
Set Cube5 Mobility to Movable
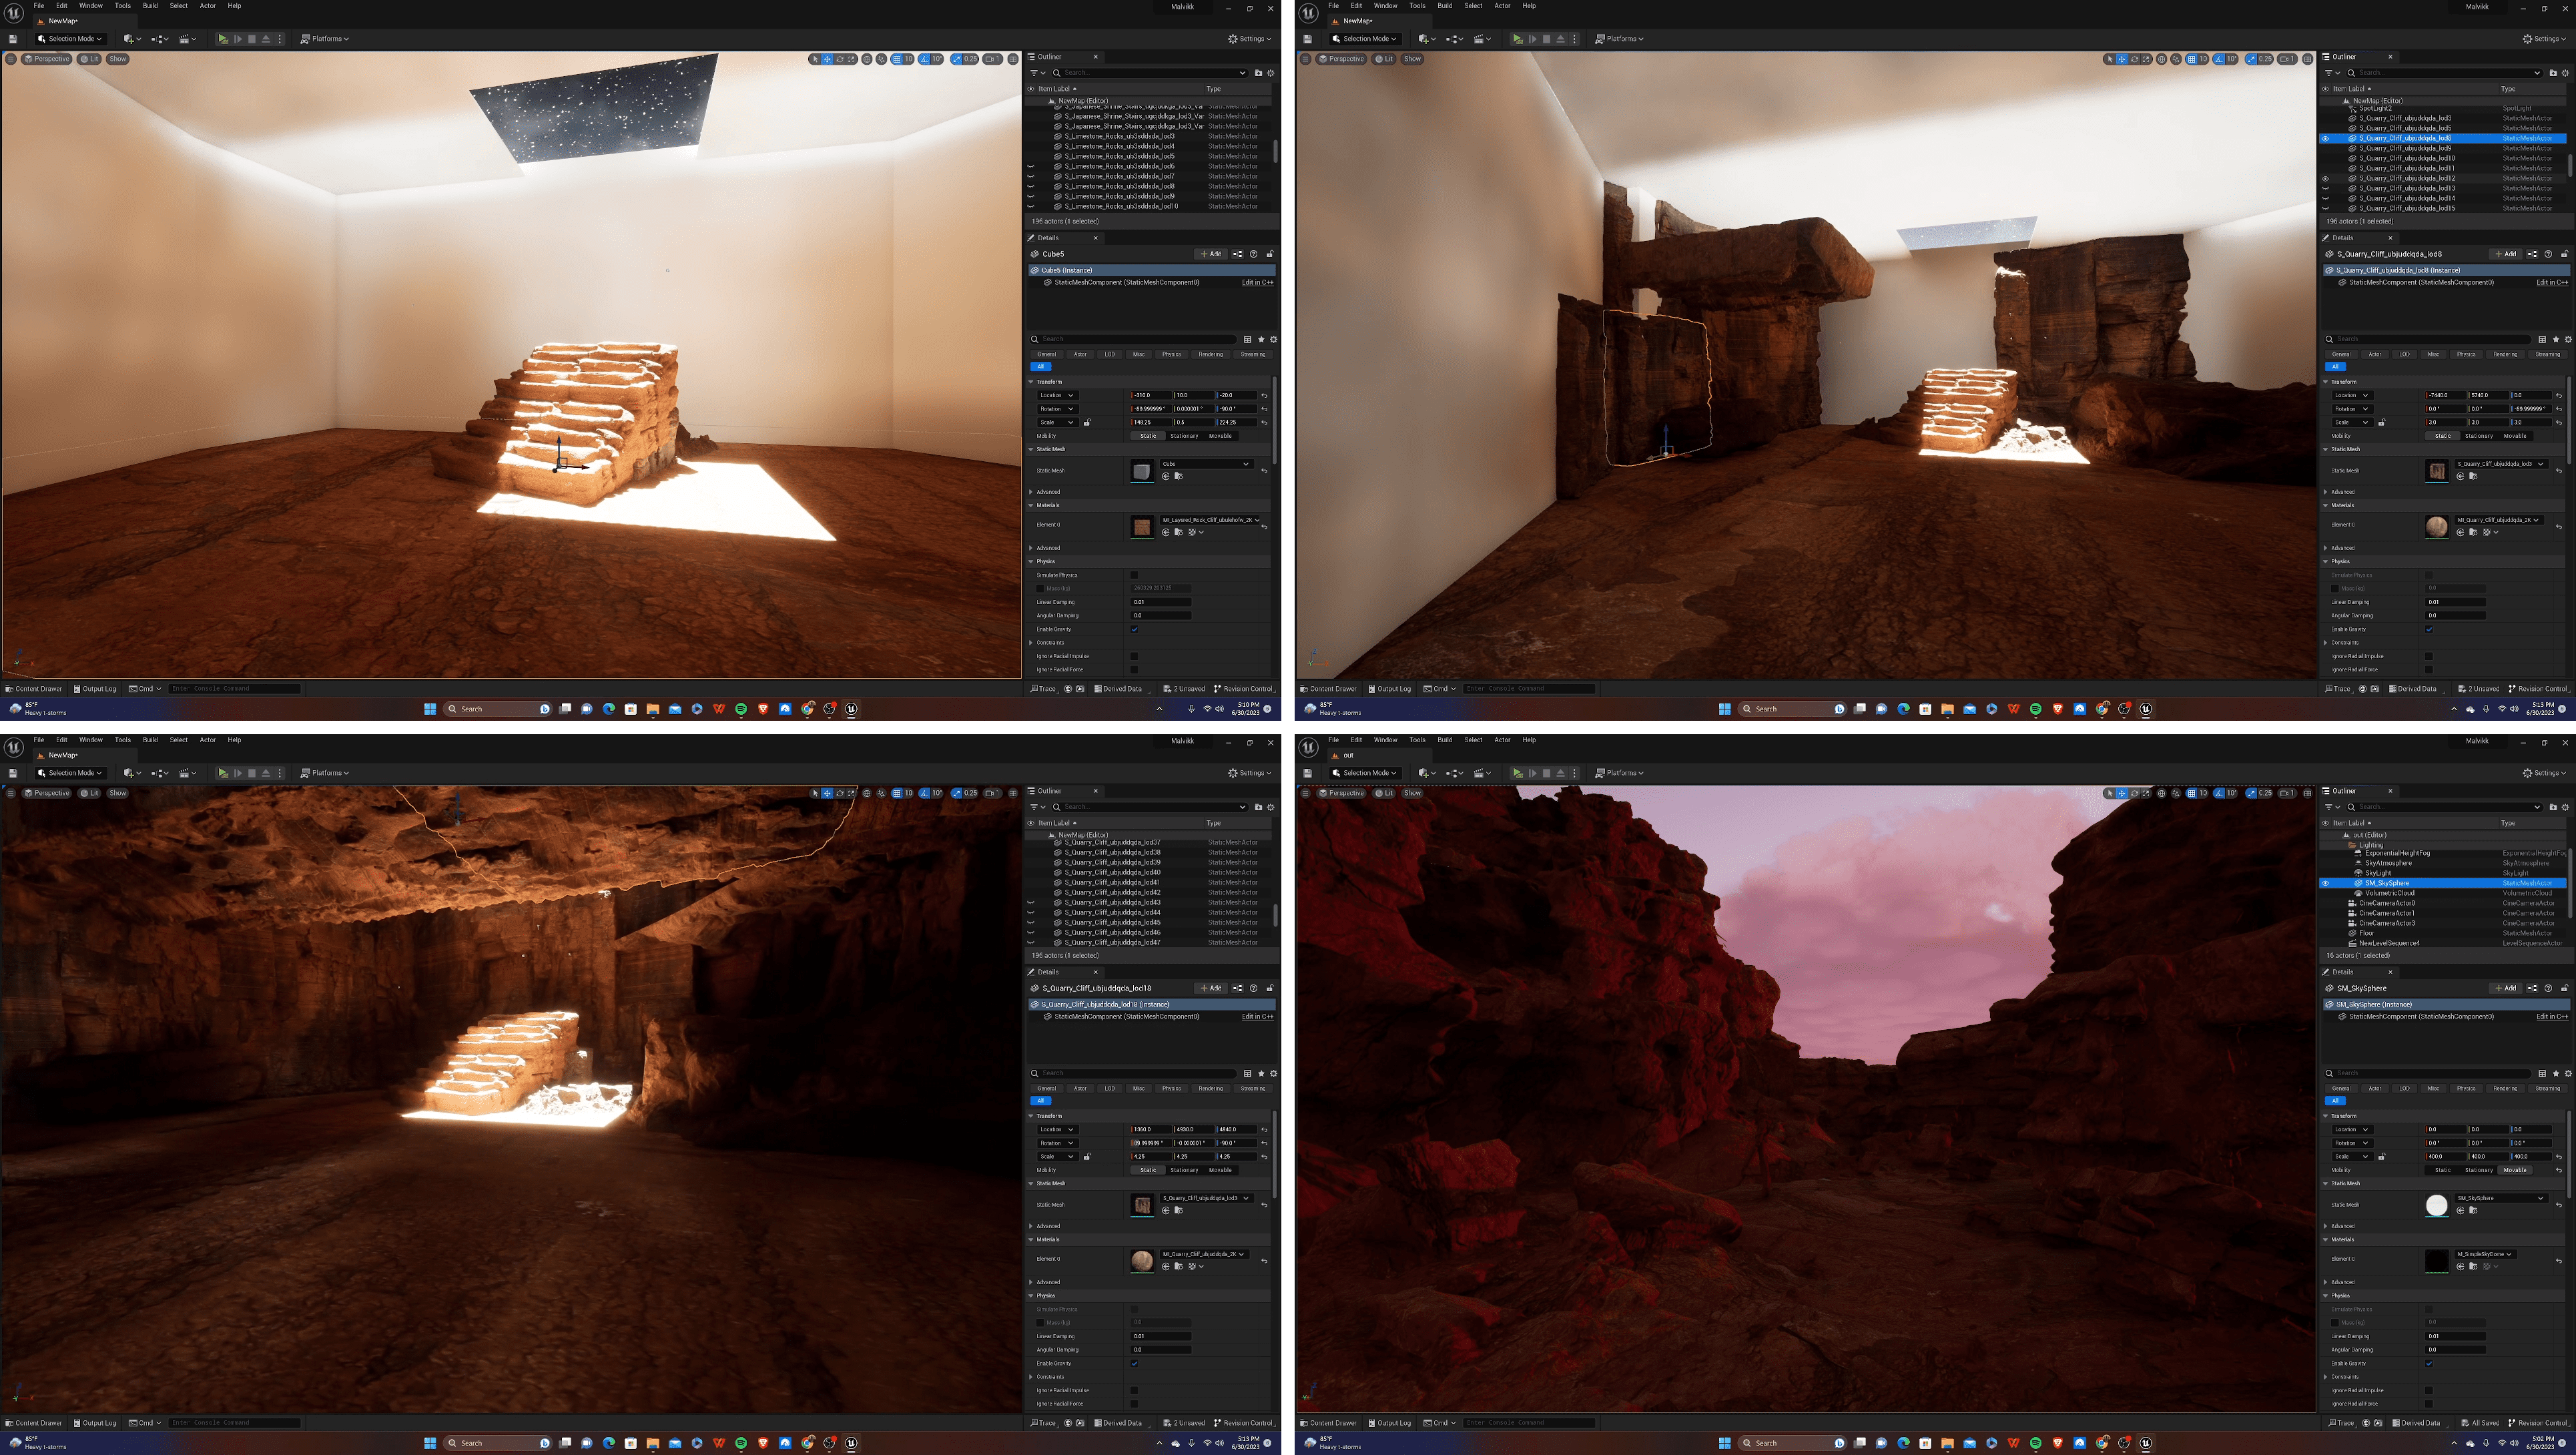(1220, 436)
